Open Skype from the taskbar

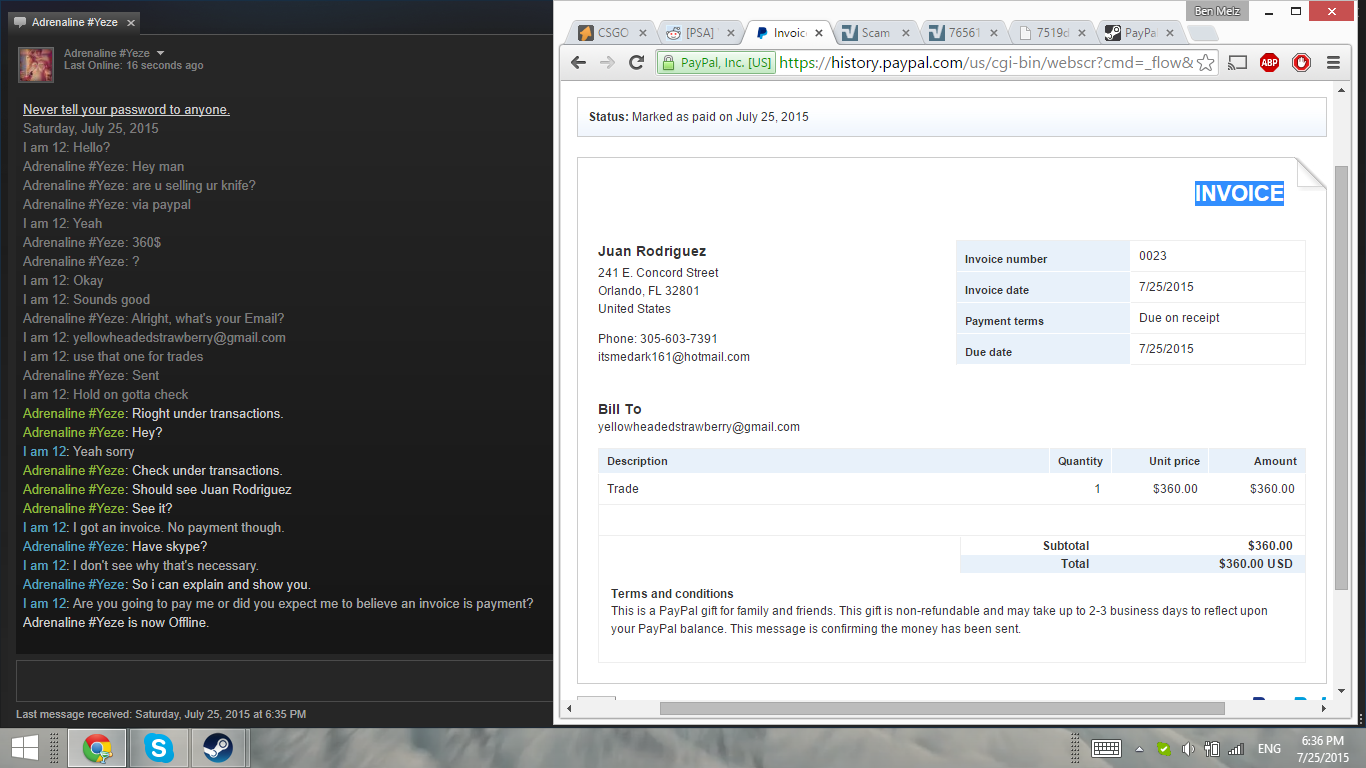158,747
